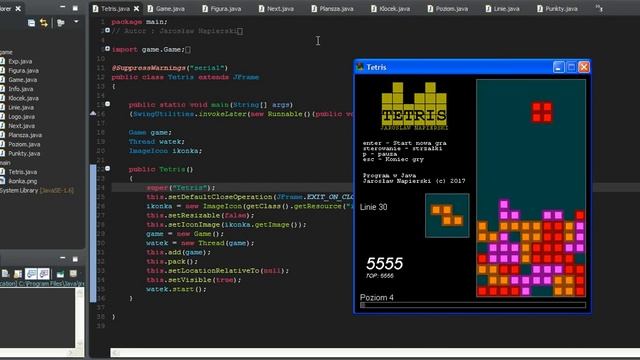Click Tetris window title bar icon
This screenshot has height=360, width=640.
point(360,67)
